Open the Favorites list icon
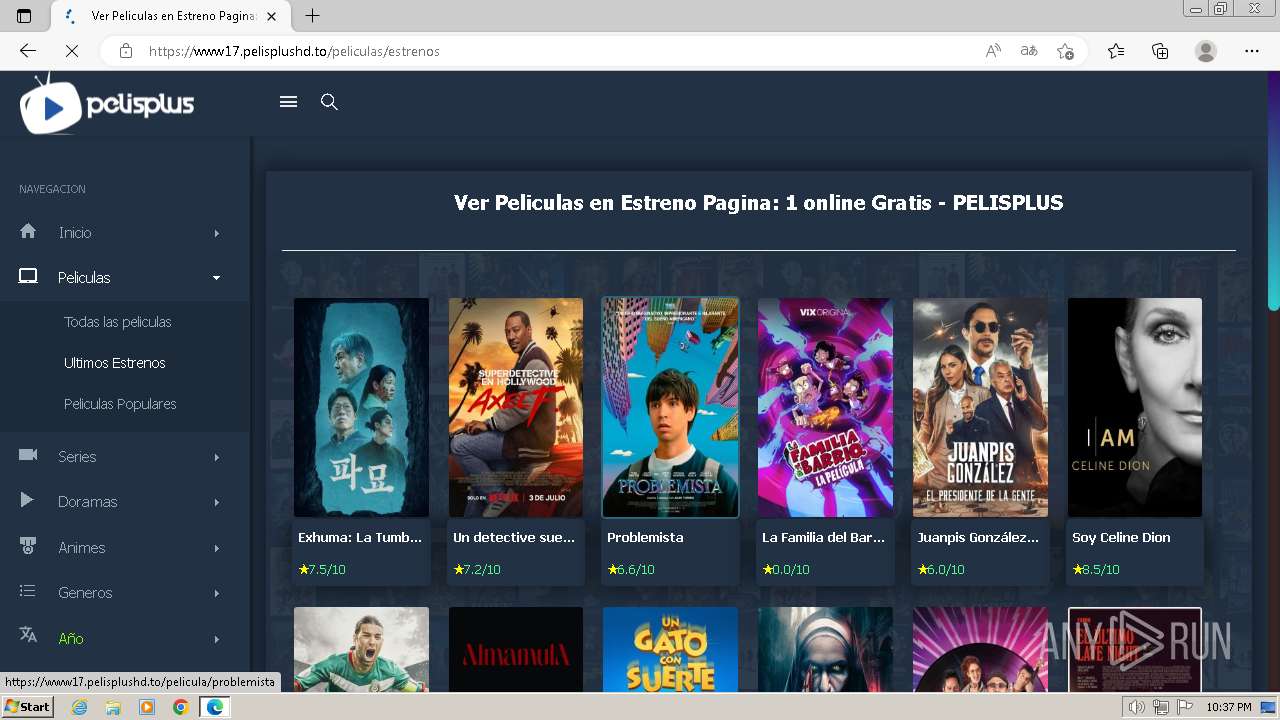 1116,51
